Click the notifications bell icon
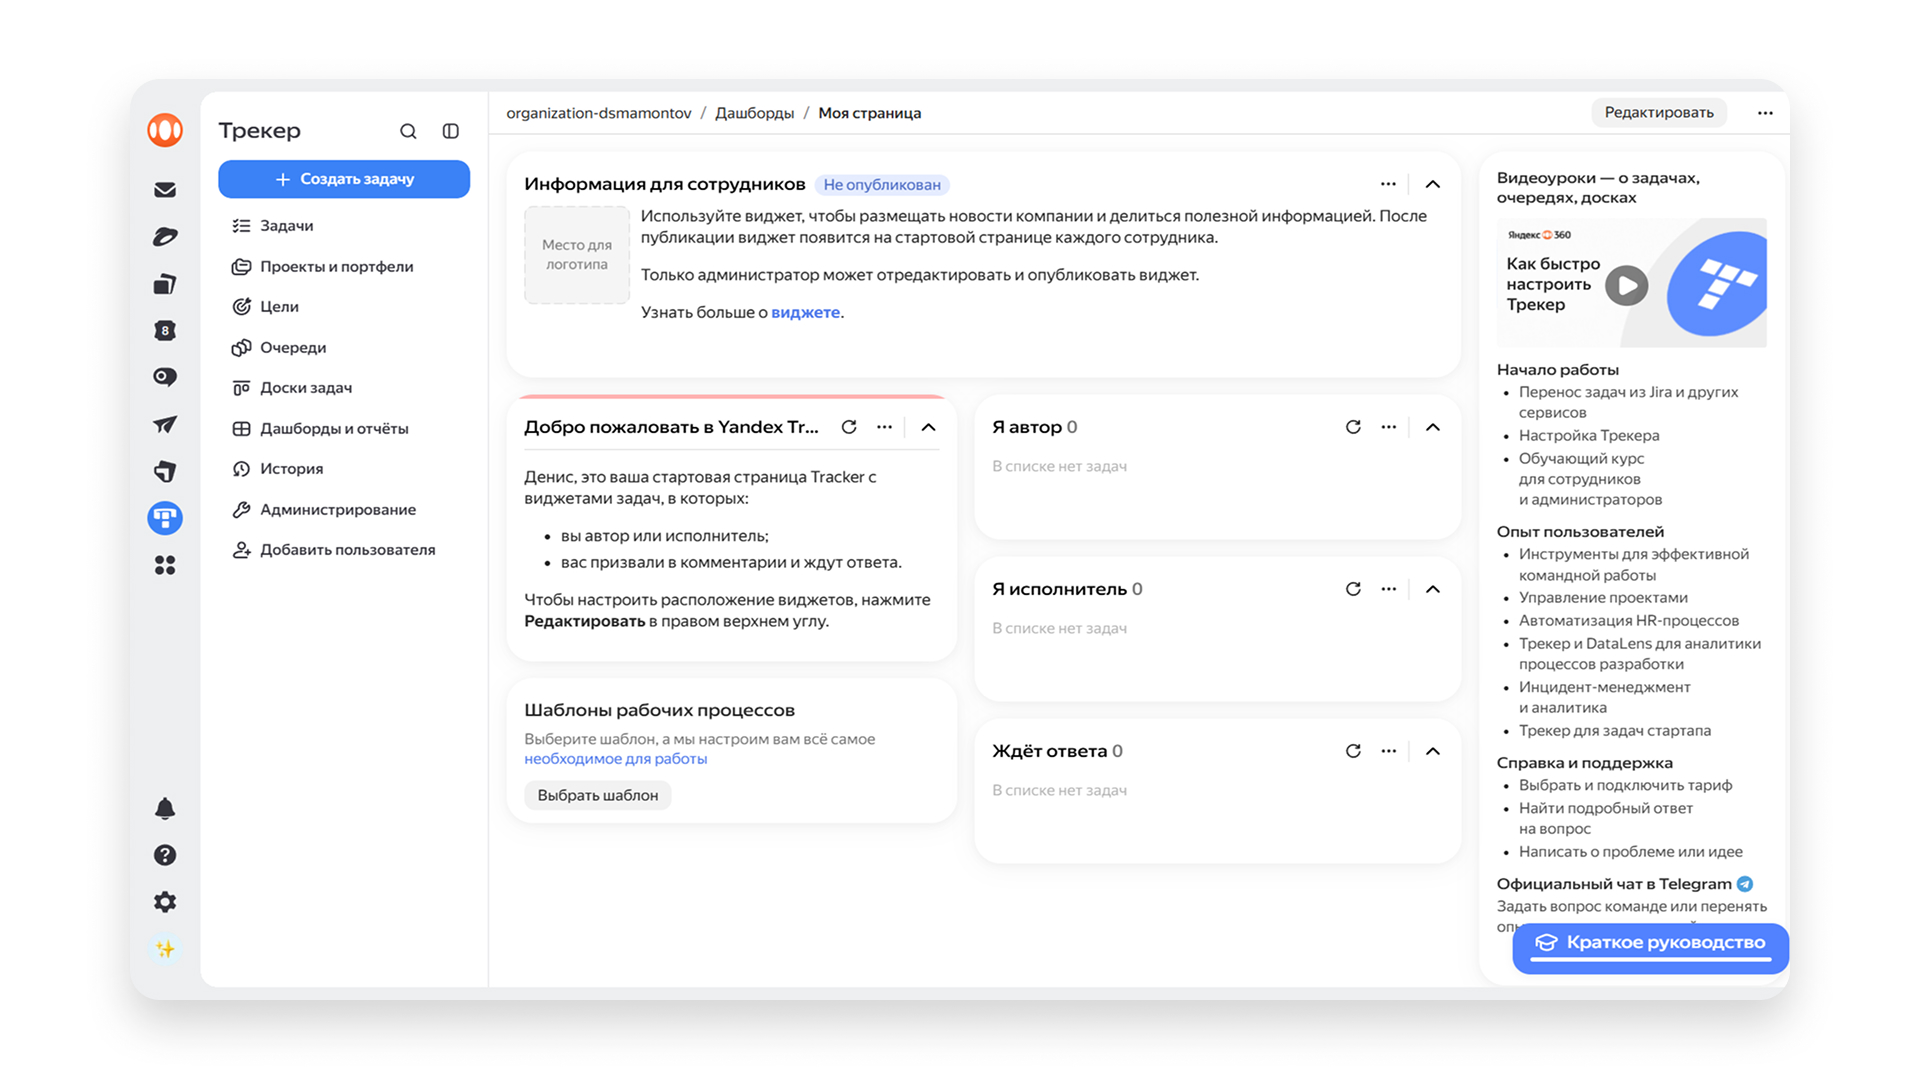 165,808
